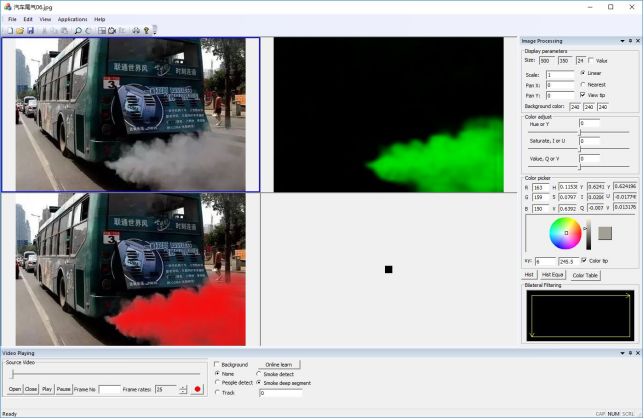
Task: Select the Linear radio option
Action: tap(583, 73)
